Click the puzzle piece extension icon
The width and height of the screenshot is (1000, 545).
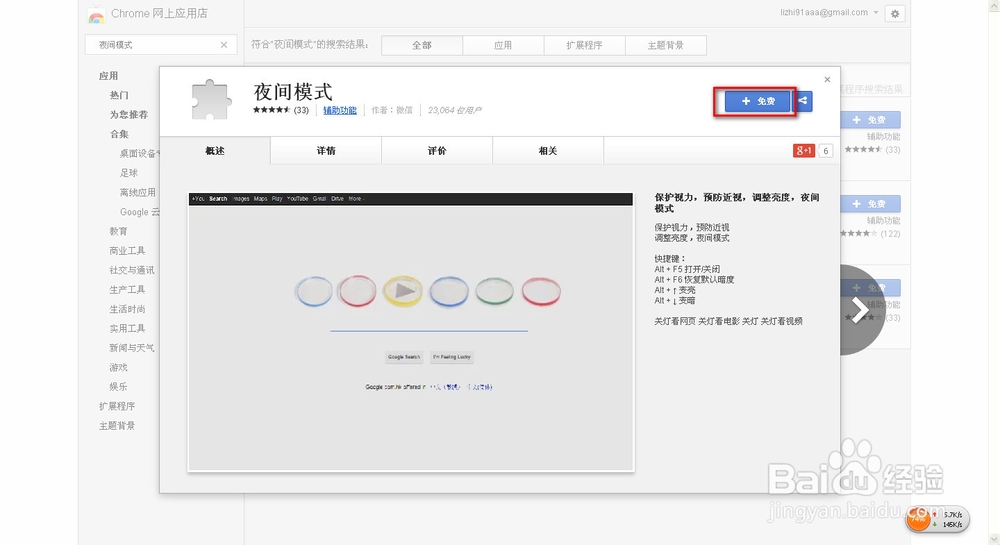coord(211,100)
